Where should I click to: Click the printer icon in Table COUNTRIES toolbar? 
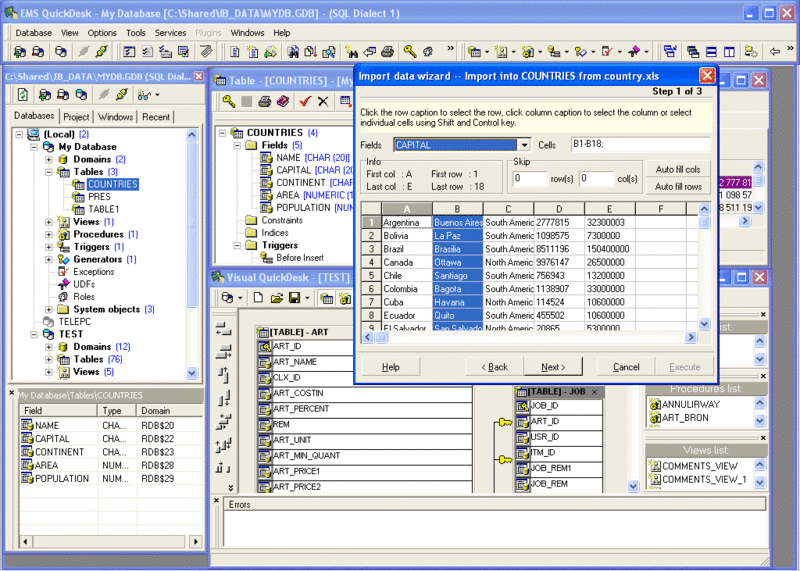(x=264, y=102)
